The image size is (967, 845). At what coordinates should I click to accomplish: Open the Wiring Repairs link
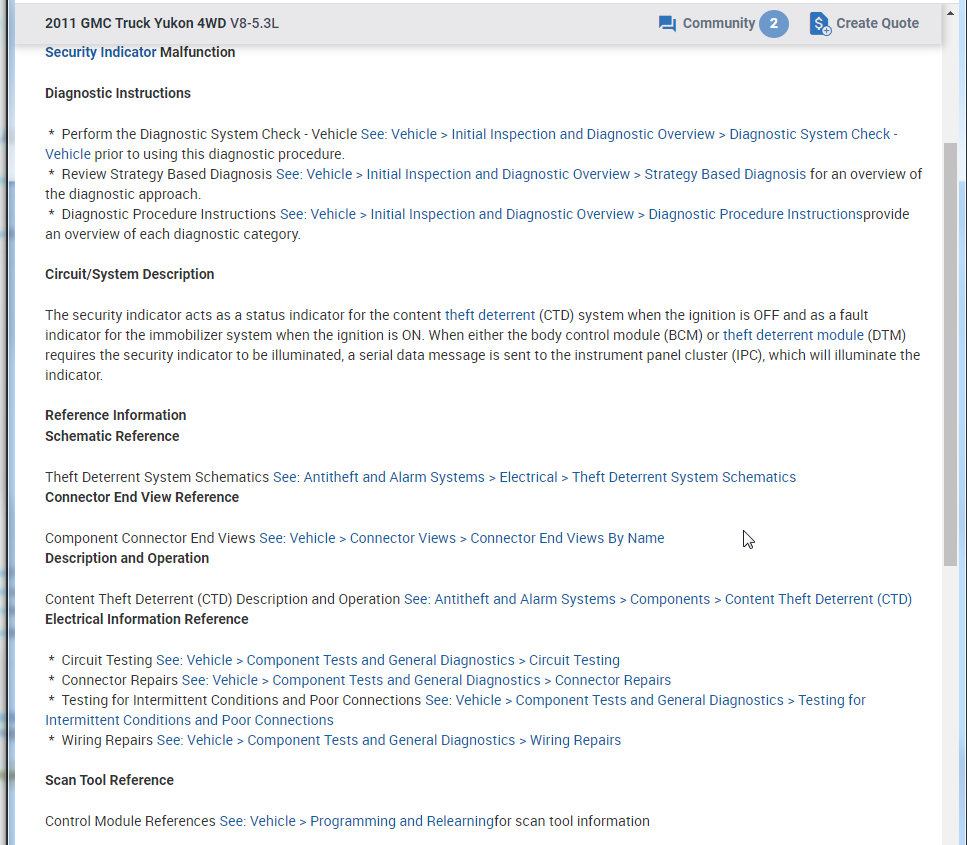pos(575,740)
